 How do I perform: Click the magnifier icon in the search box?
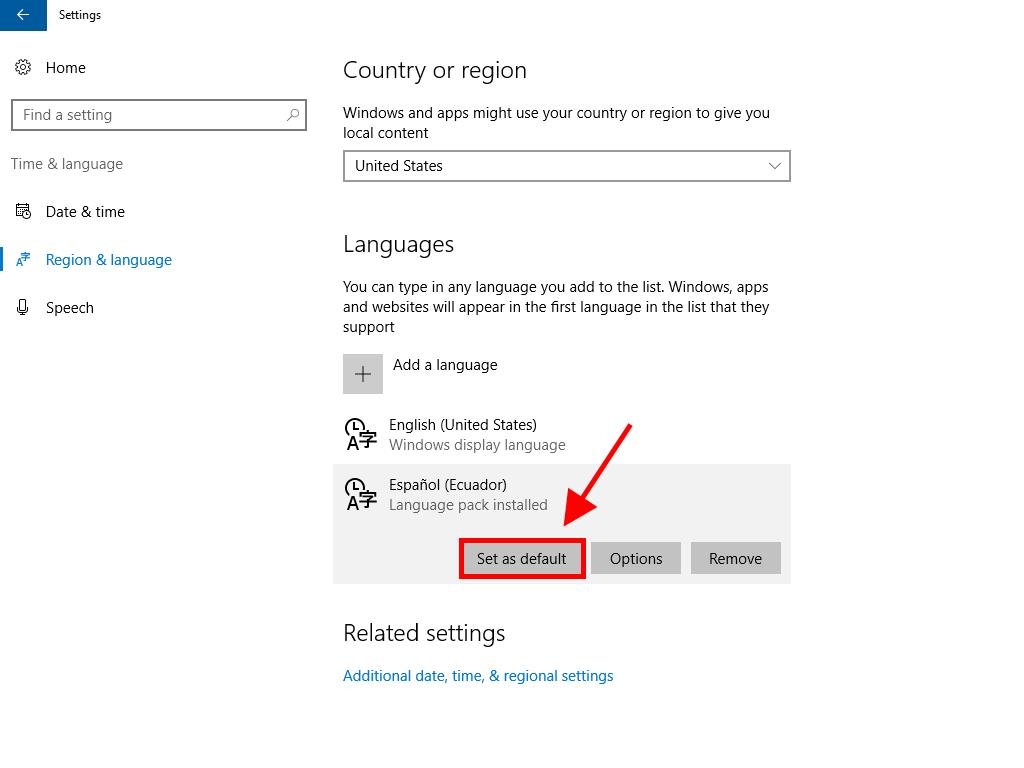[x=293, y=115]
